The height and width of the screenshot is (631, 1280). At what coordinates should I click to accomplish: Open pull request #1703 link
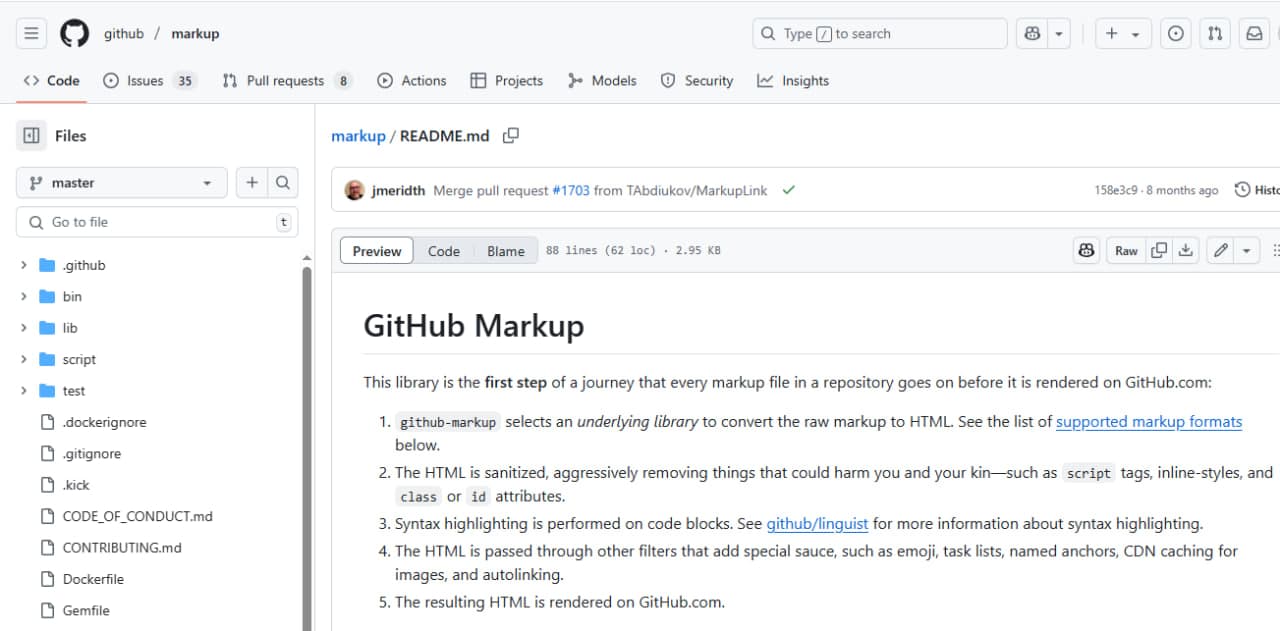(571, 190)
